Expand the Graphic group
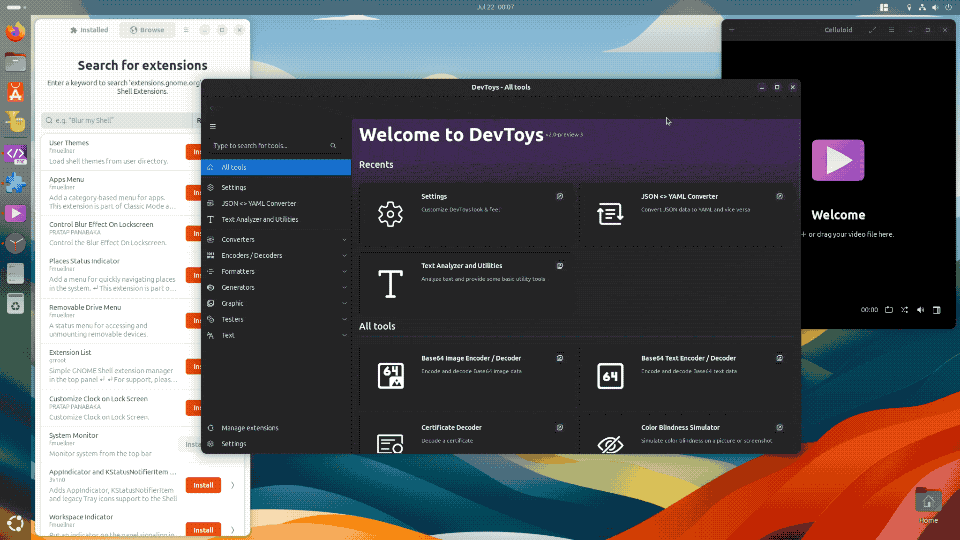The height and width of the screenshot is (540, 960). click(345, 303)
